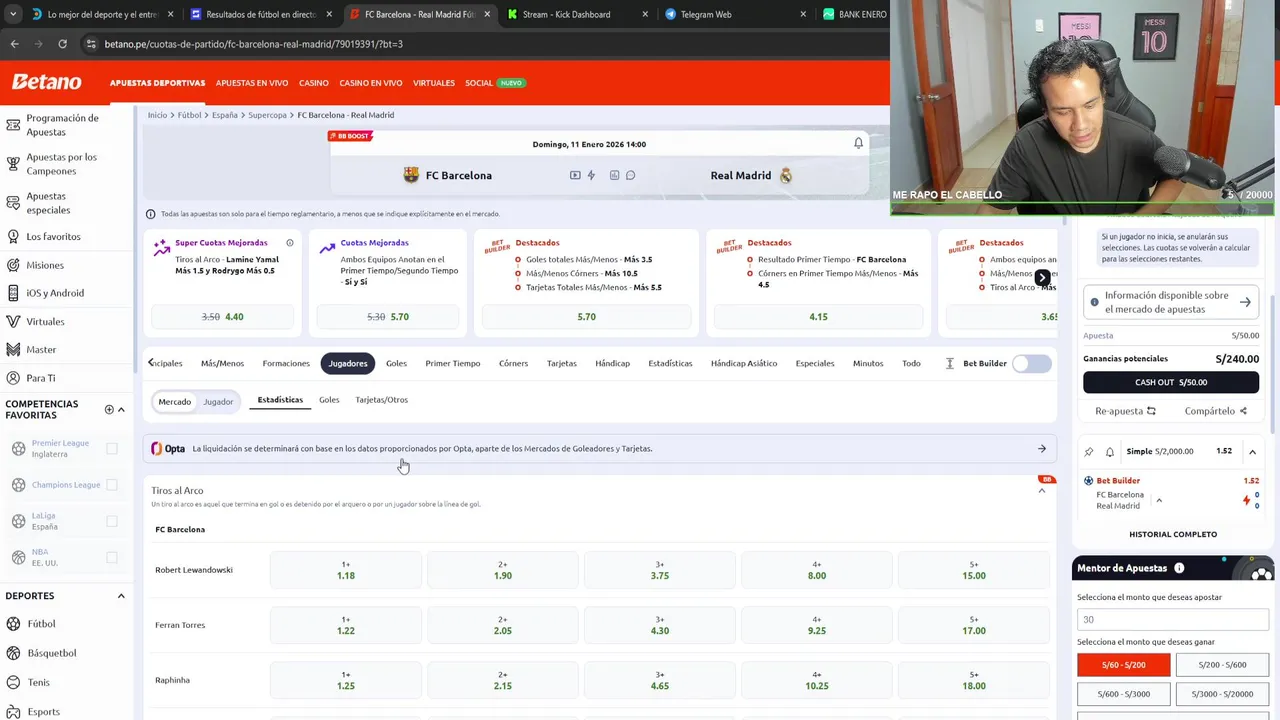Click the lightning bolt icon by FC Barcelona
Screen dimensions: 1280x720
[591, 175]
